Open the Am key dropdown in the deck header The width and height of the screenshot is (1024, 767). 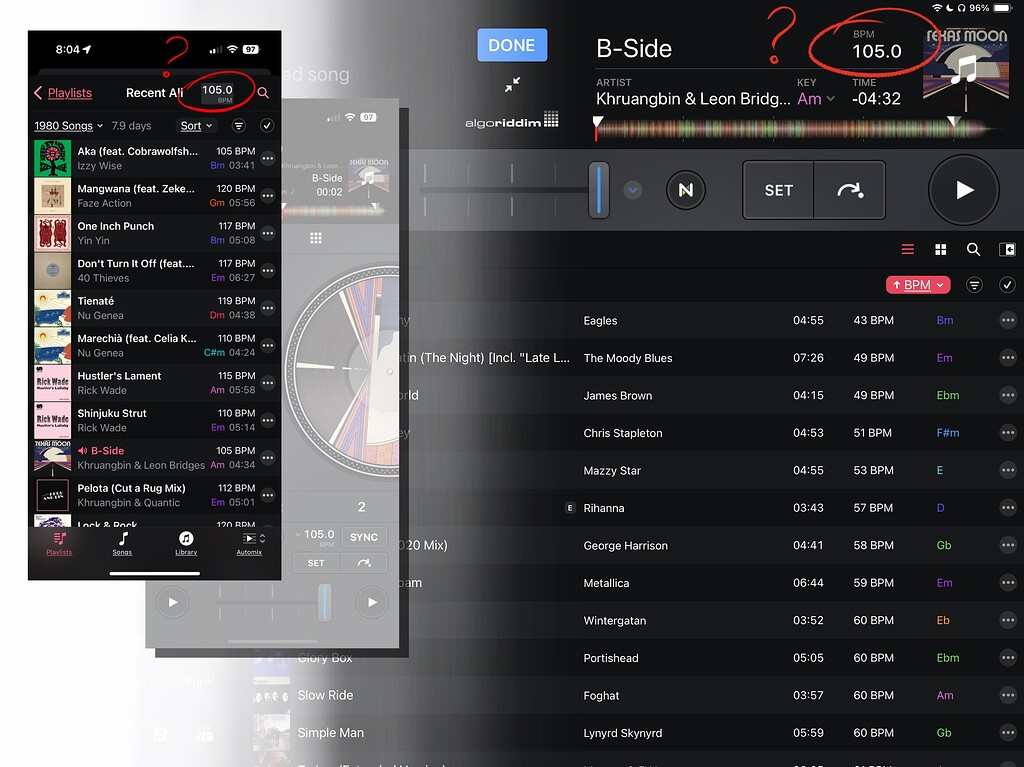pos(816,99)
